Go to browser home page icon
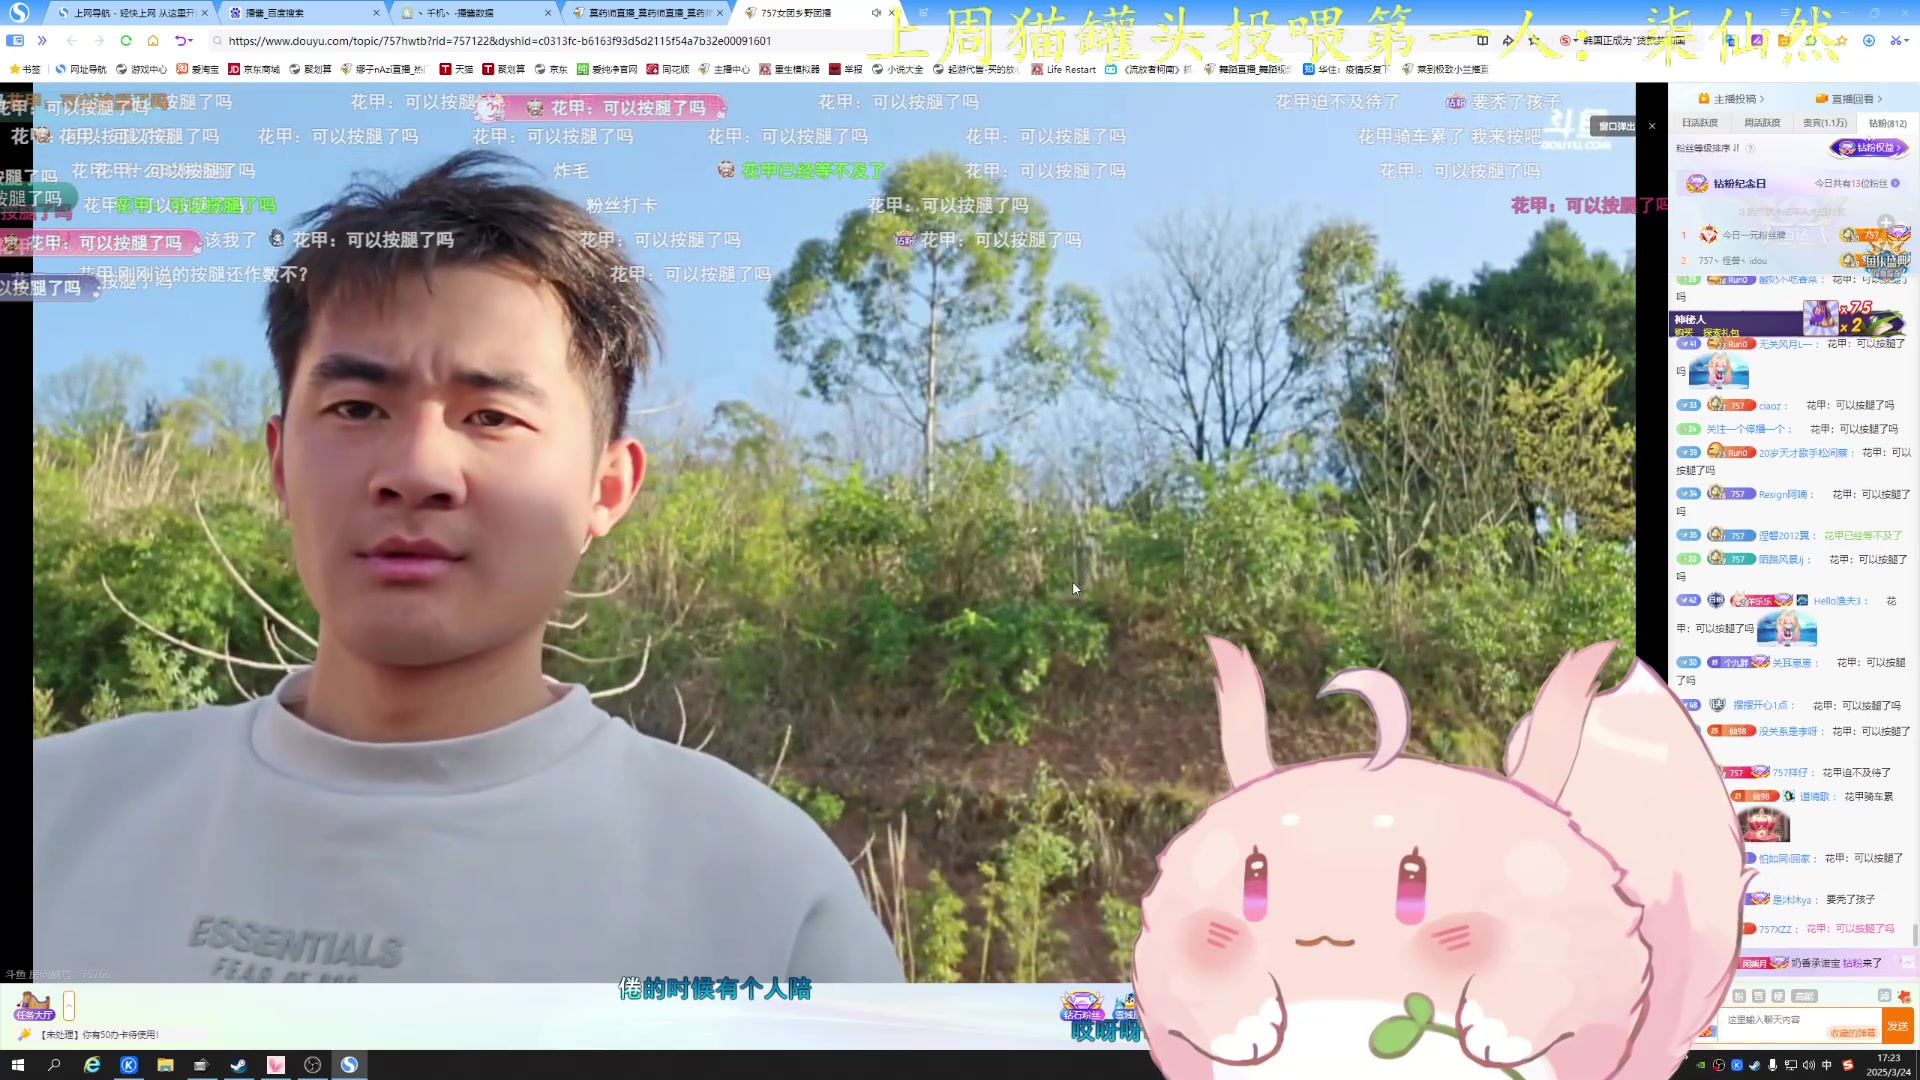The height and width of the screenshot is (1080, 1920). (153, 41)
